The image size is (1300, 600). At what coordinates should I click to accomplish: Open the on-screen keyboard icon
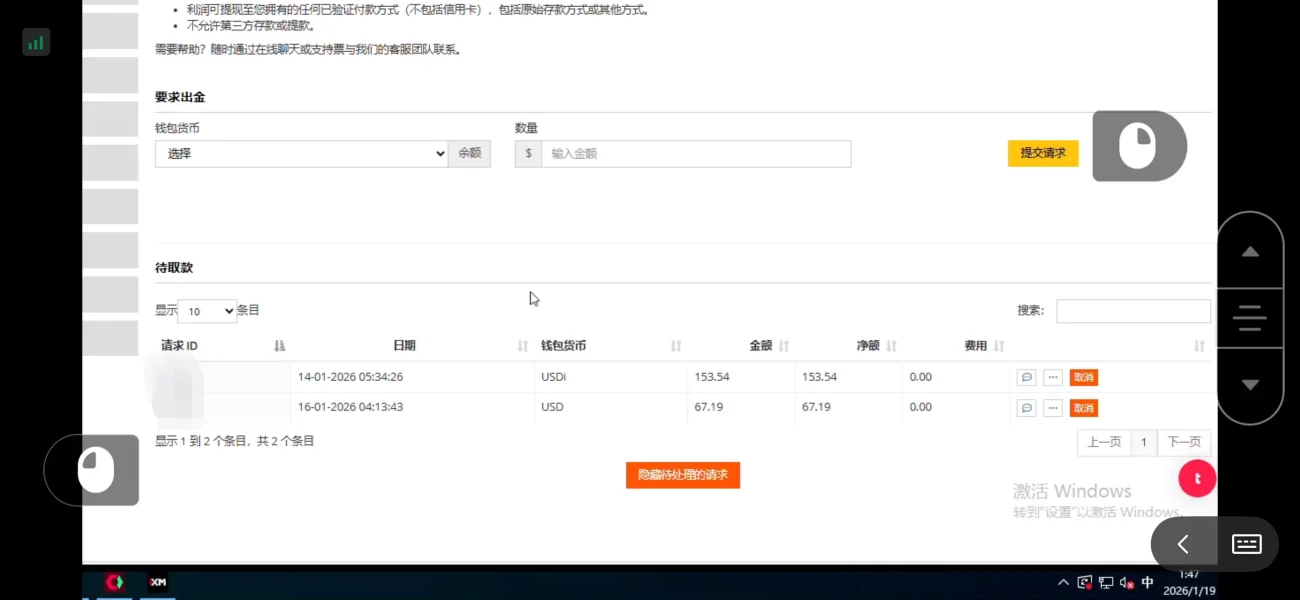1246,543
